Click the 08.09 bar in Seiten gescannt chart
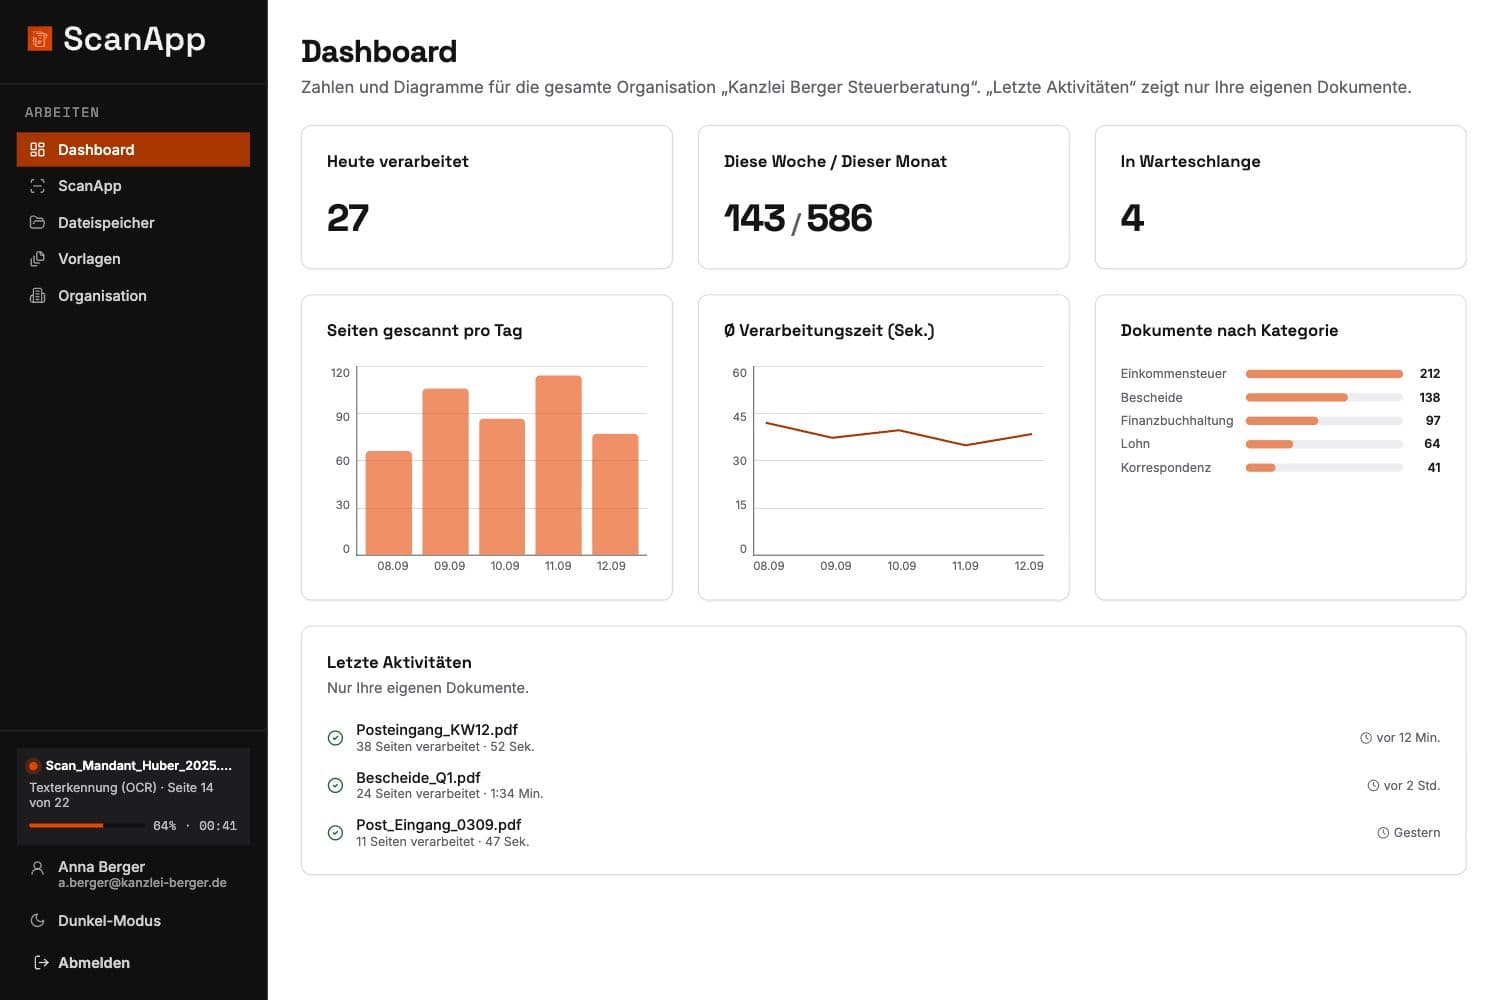The image size is (1500, 1000). tap(389, 503)
